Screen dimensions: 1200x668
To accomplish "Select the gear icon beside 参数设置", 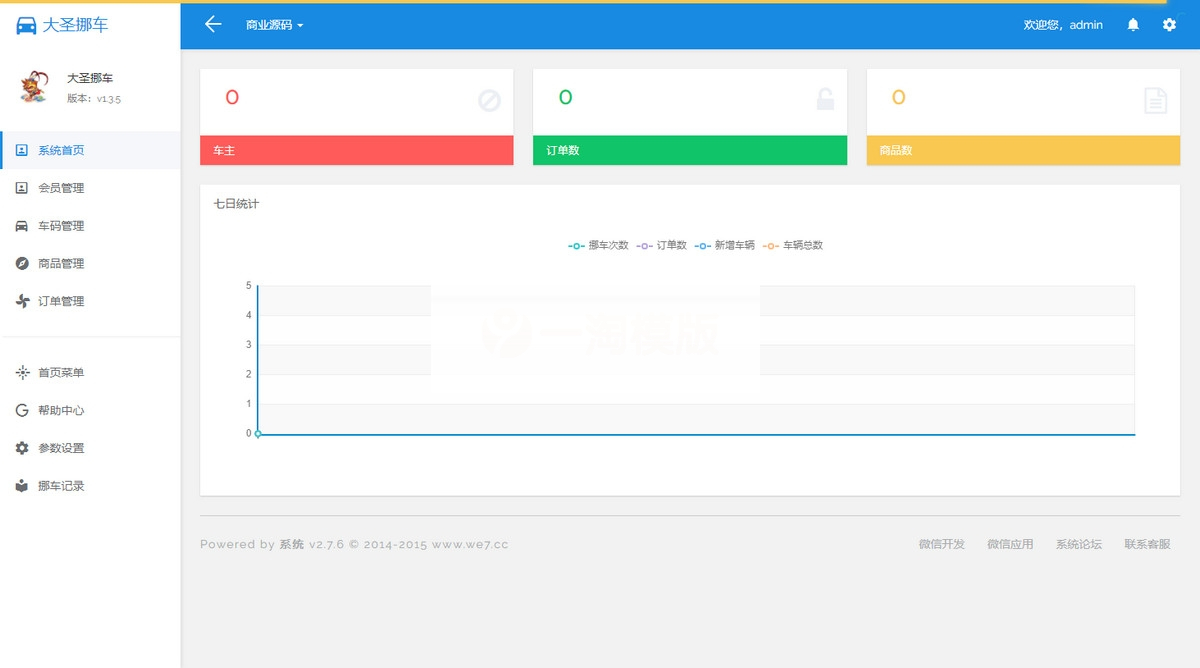I will (x=22, y=448).
